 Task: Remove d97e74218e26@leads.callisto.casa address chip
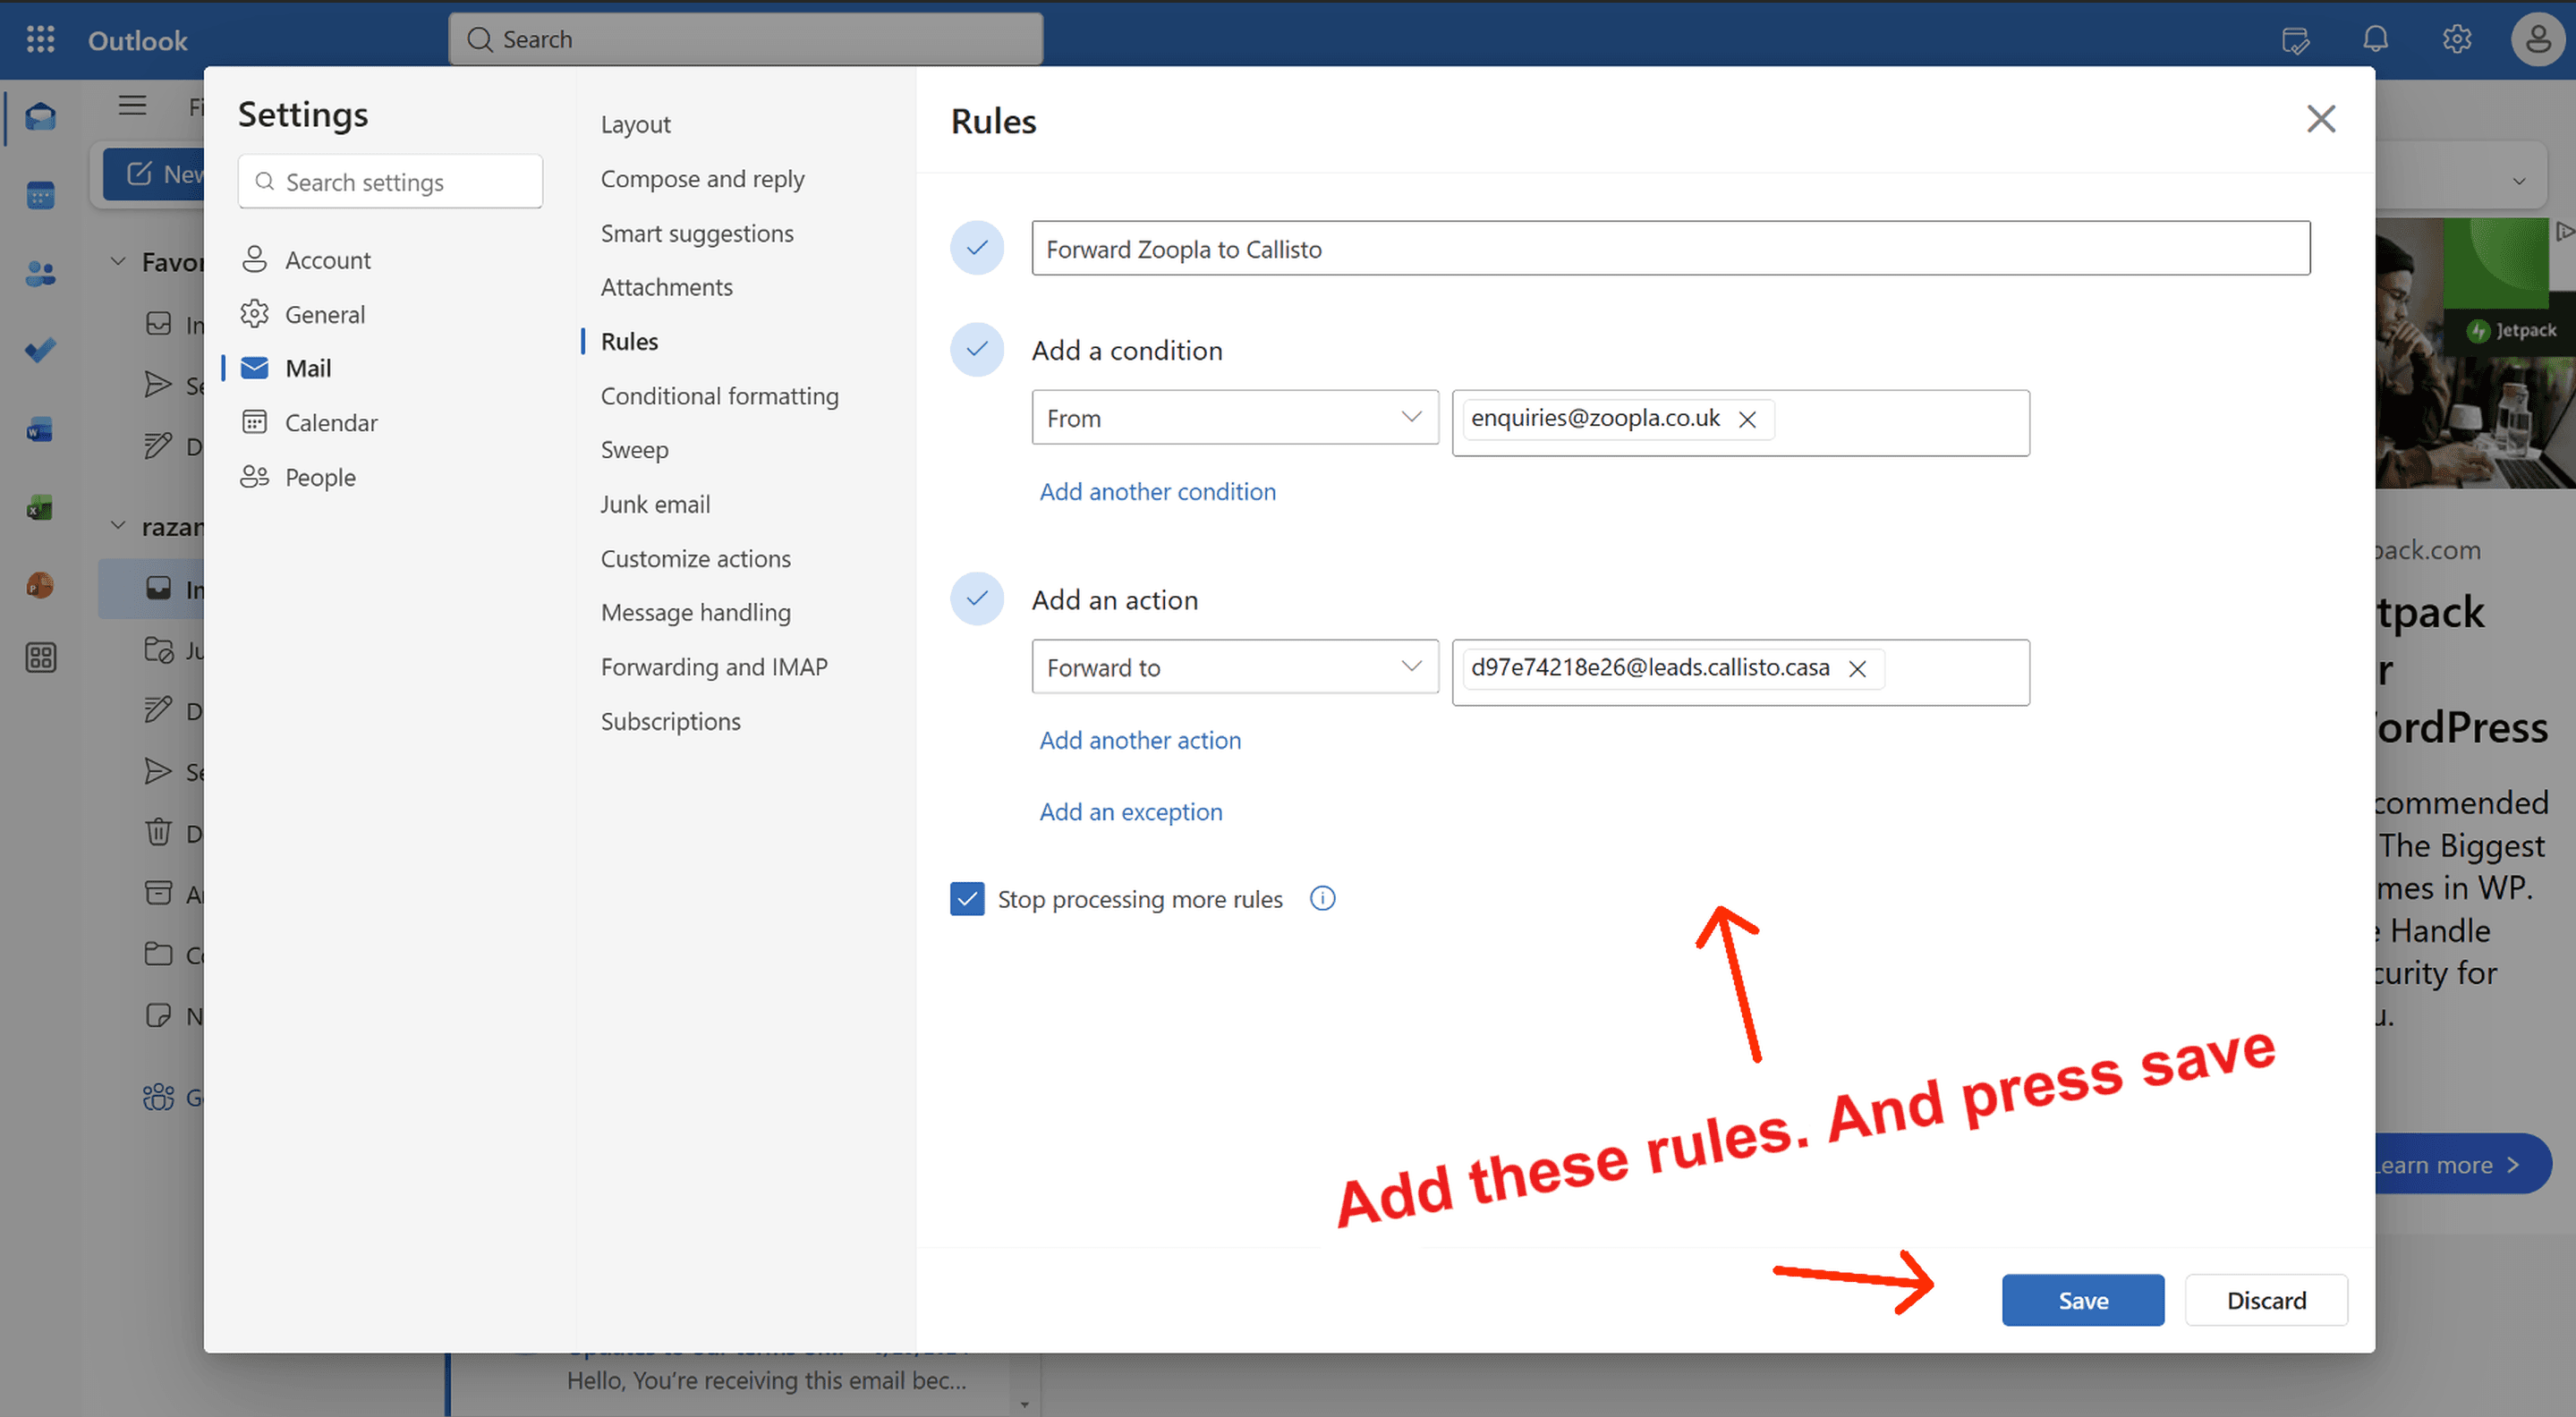(x=1857, y=668)
